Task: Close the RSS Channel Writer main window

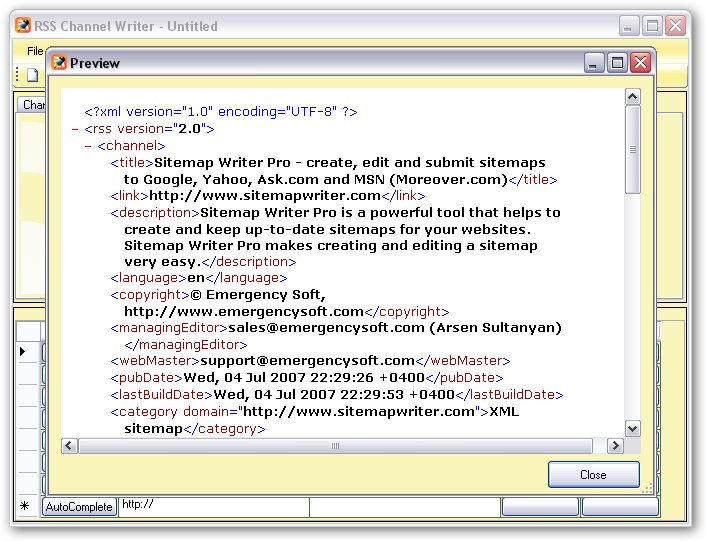Action: (676, 26)
